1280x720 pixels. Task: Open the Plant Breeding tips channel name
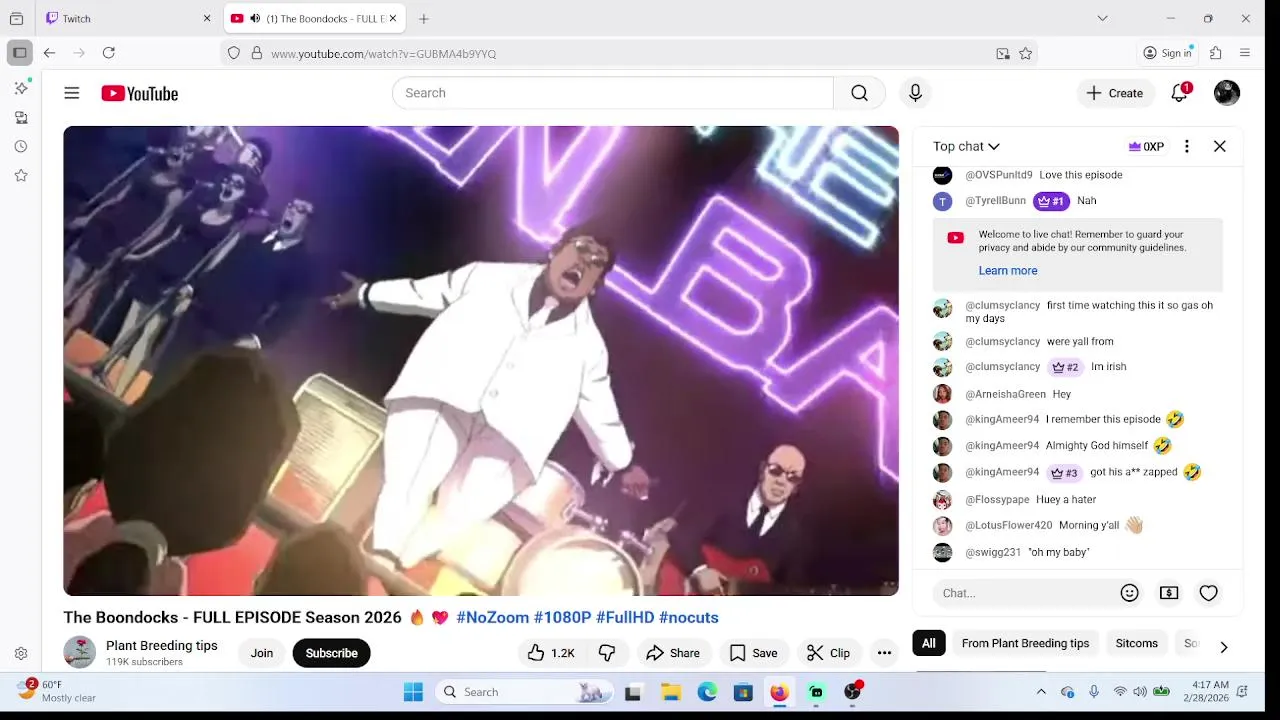click(x=162, y=646)
